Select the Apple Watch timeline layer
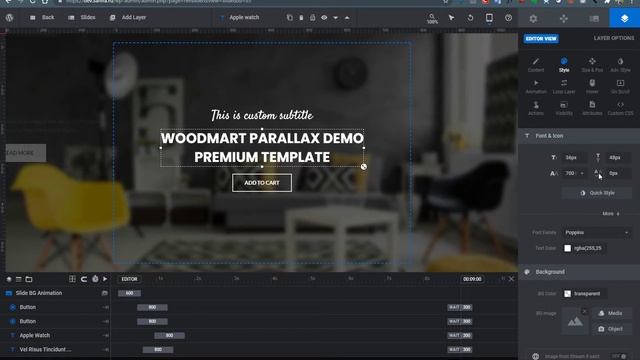The height and width of the screenshot is (360, 640). click(55, 336)
